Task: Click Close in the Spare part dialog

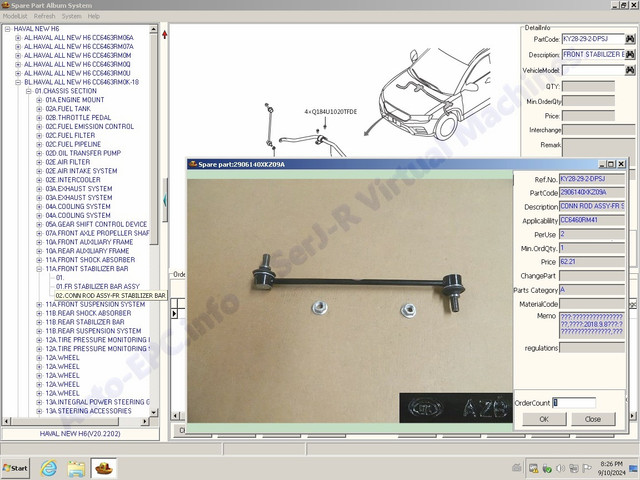Action: [x=593, y=419]
